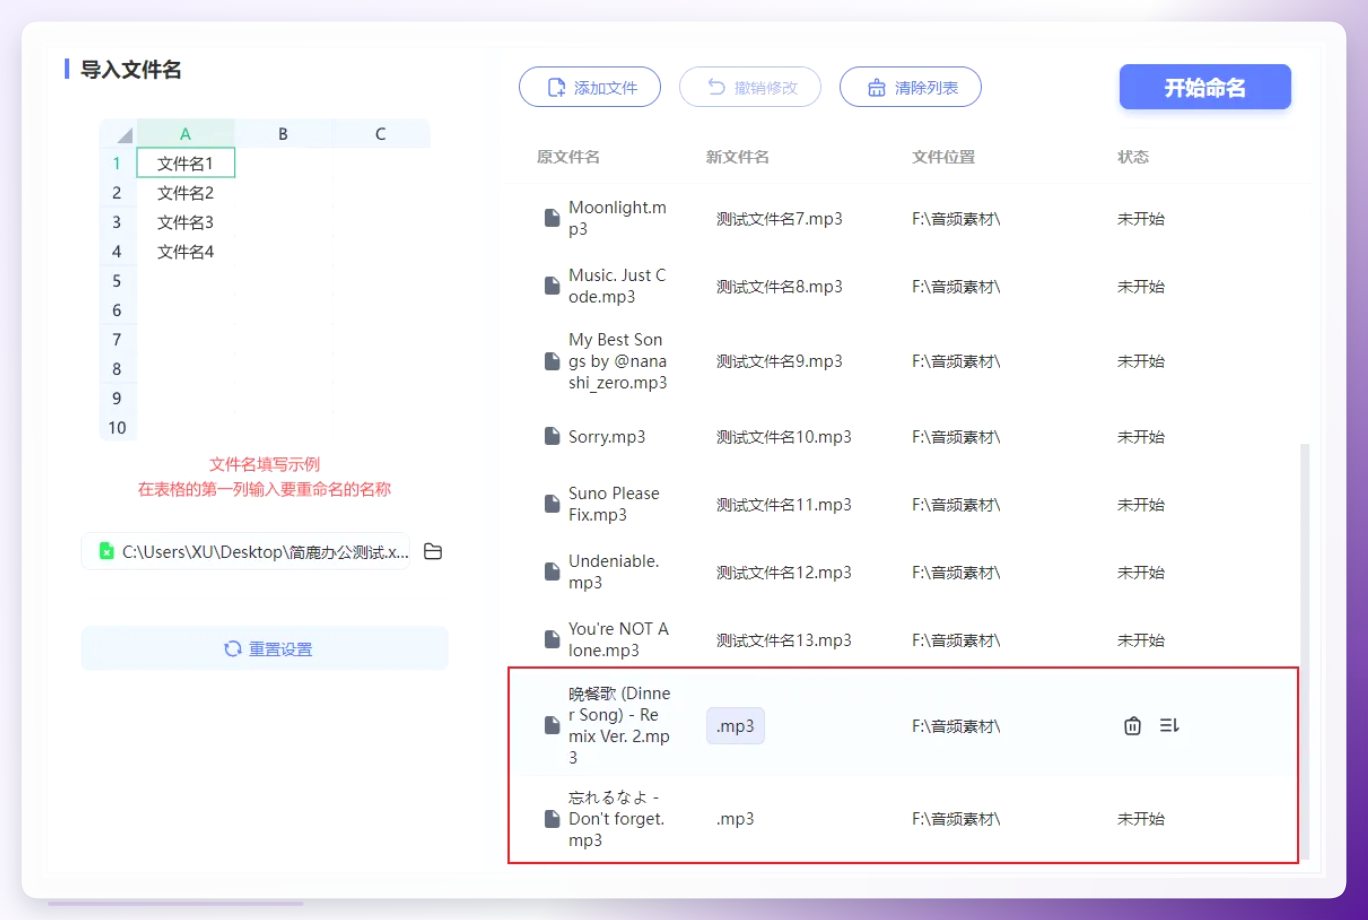Select 忘れるなよ - Don't forget.mp3 name
The width and height of the screenshot is (1368, 920).
point(617,819)
